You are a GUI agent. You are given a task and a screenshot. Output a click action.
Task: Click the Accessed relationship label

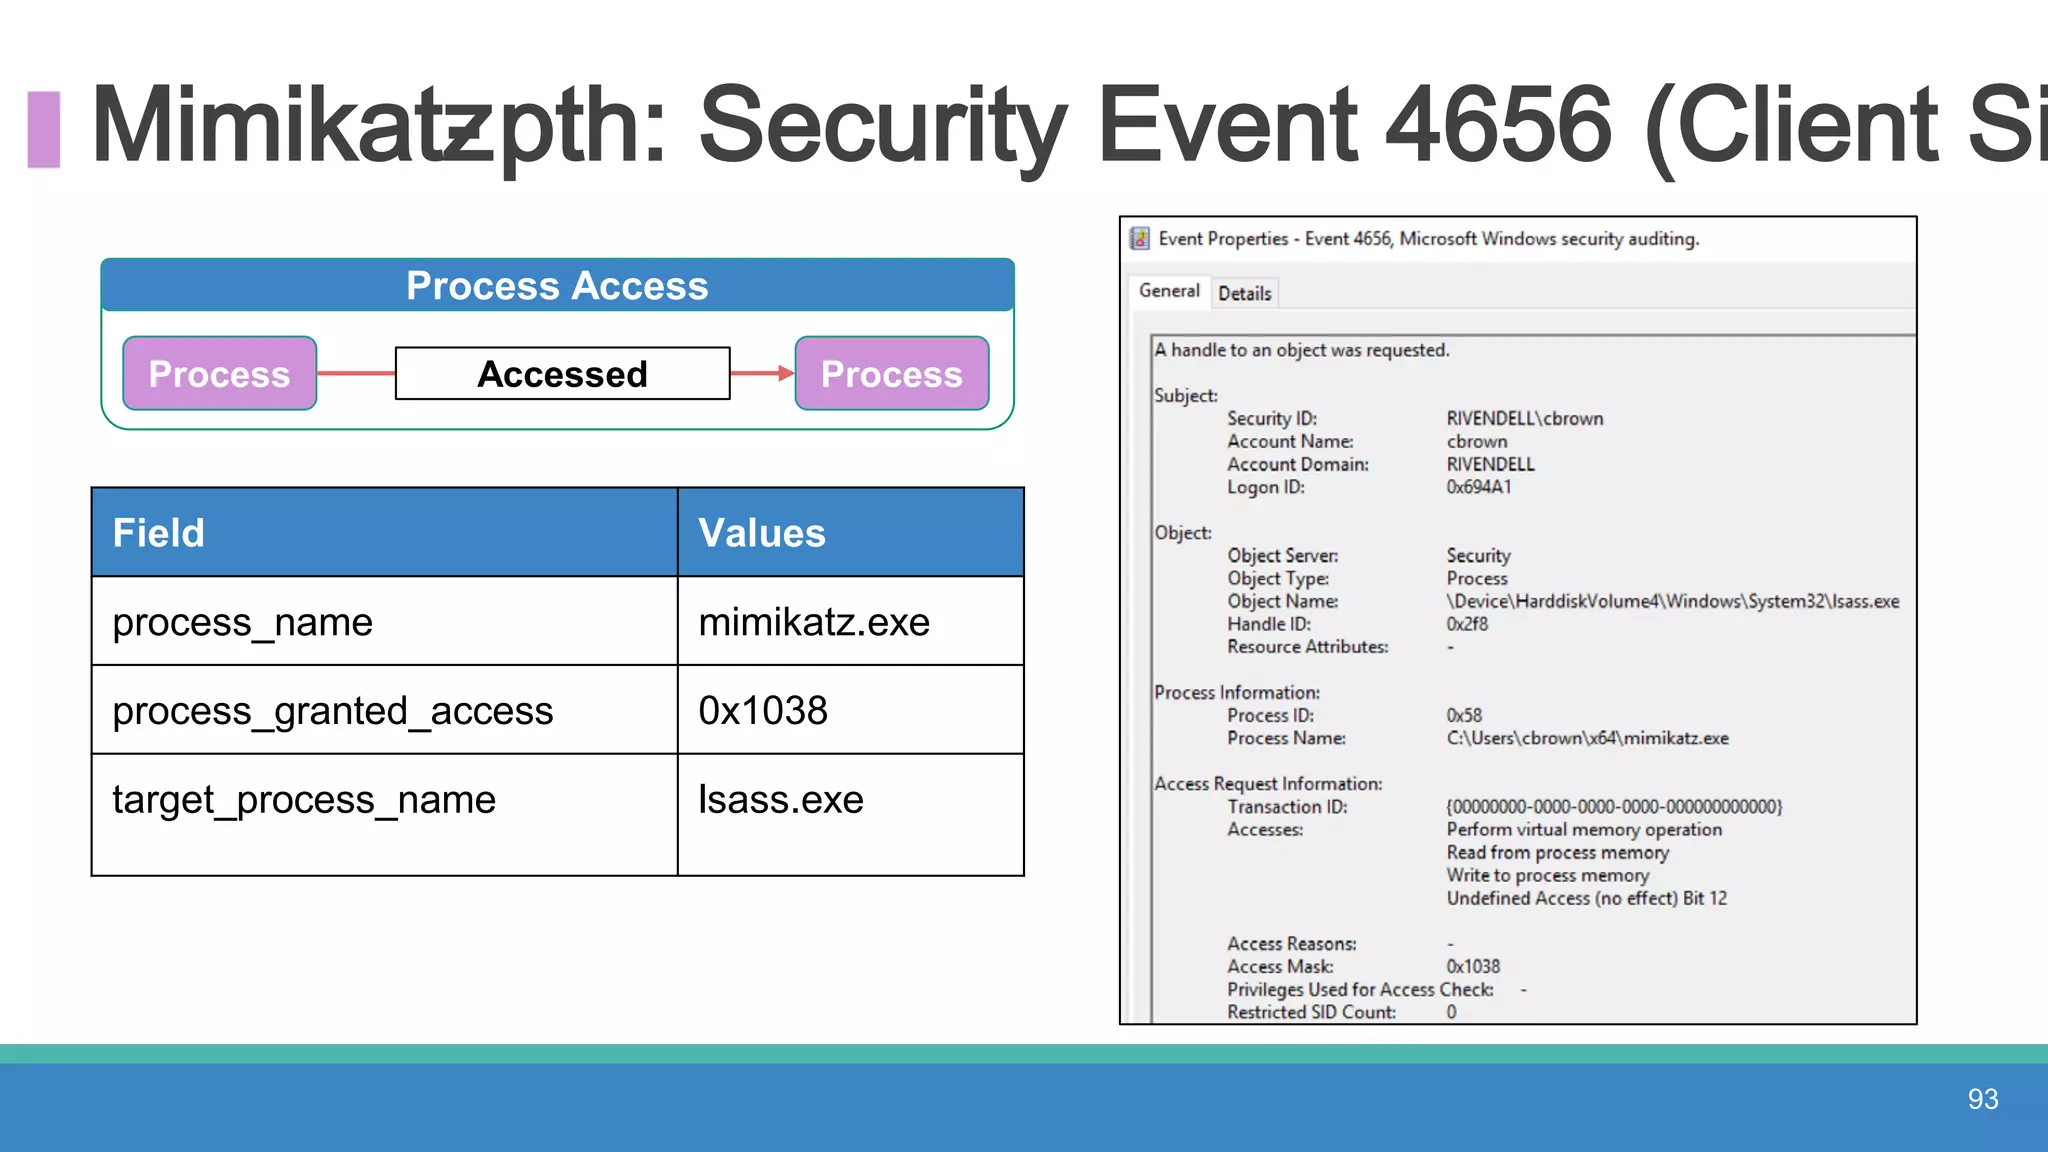pyautogui.click(x=563, y=373)
